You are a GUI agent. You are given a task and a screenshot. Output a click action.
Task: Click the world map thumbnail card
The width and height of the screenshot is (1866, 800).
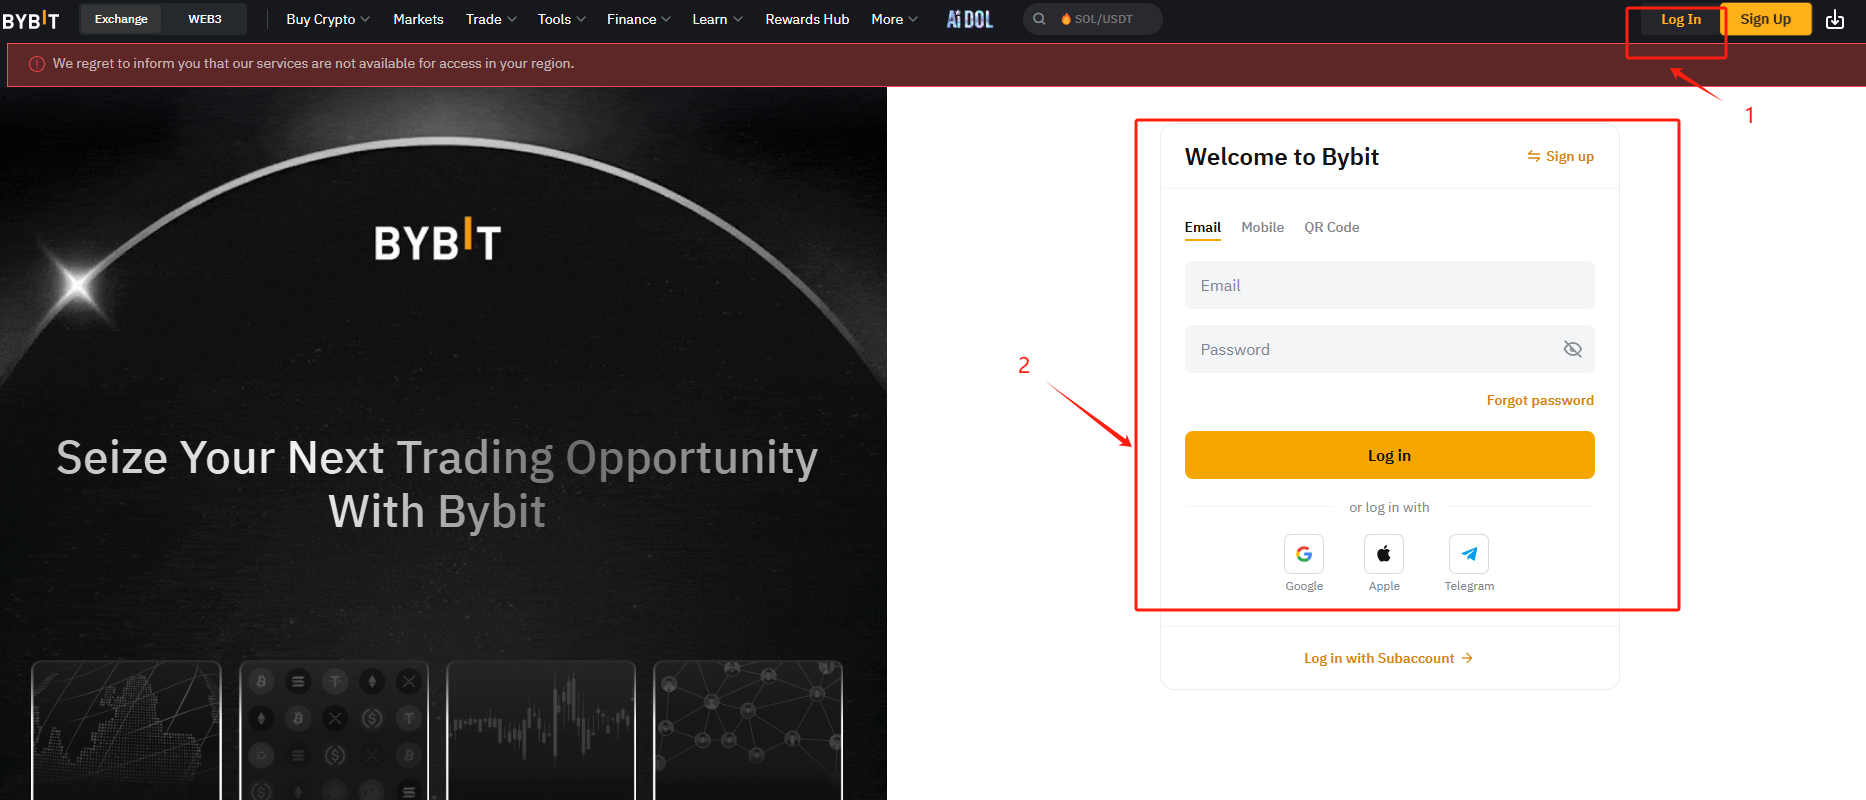126,730
